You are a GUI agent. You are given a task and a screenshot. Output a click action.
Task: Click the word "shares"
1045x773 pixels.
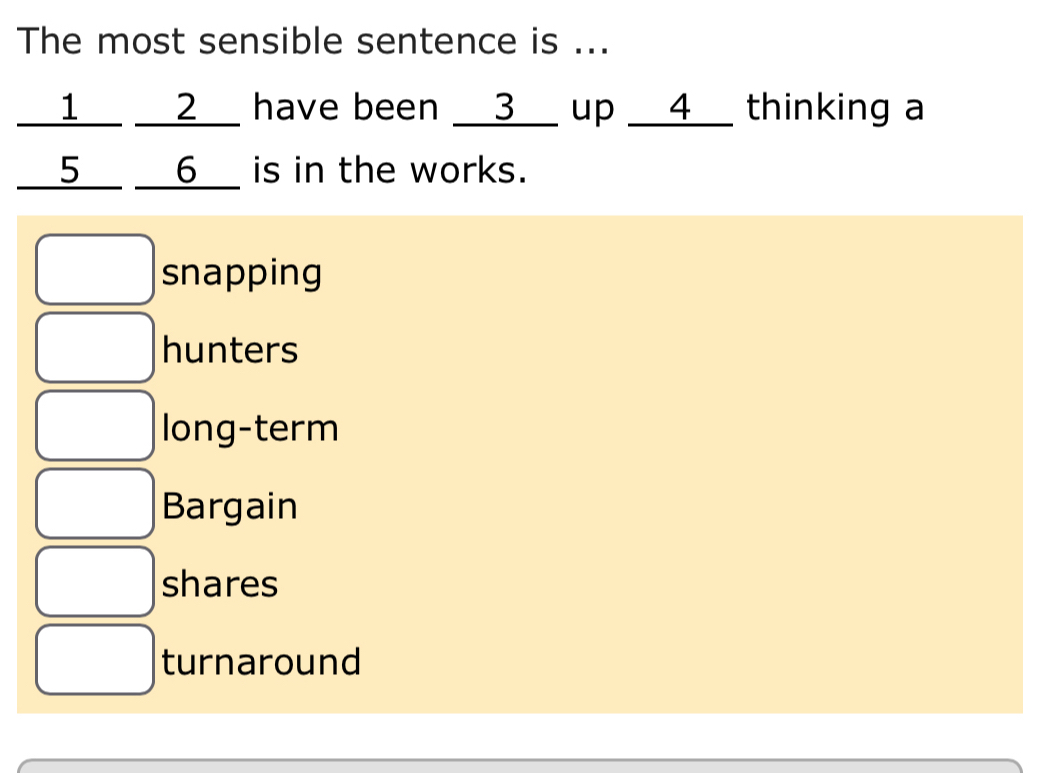(221, 585)
